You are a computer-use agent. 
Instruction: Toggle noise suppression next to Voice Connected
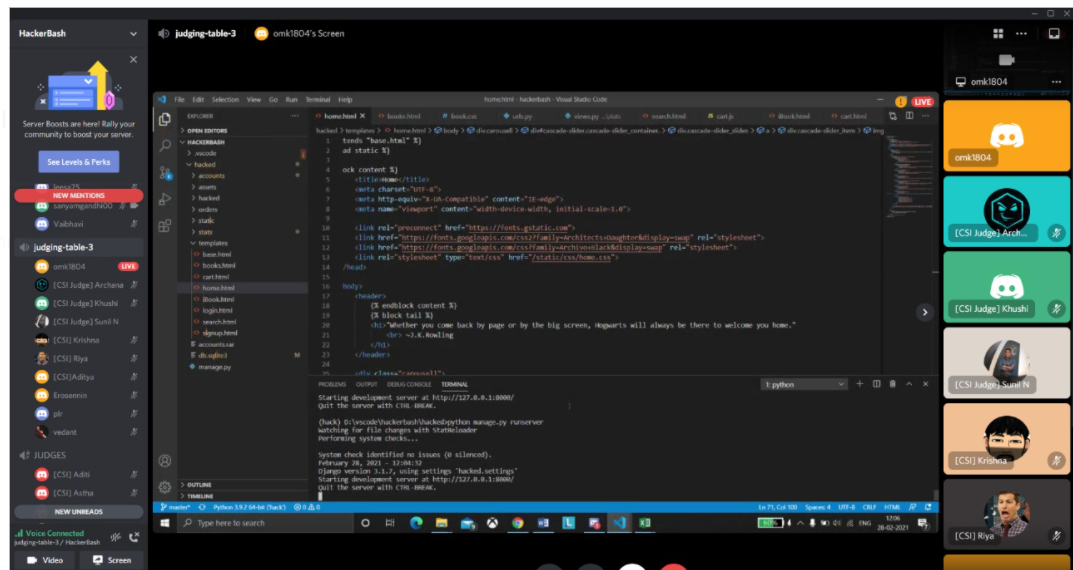(x=117, y=537)
